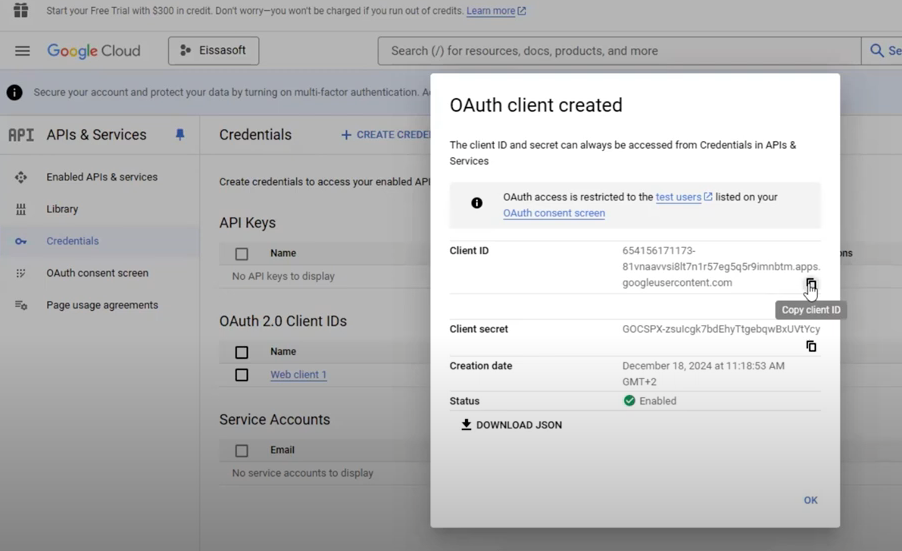Open the Library section
This screenshot has width=902, height=551.
[x=62, y=209]
